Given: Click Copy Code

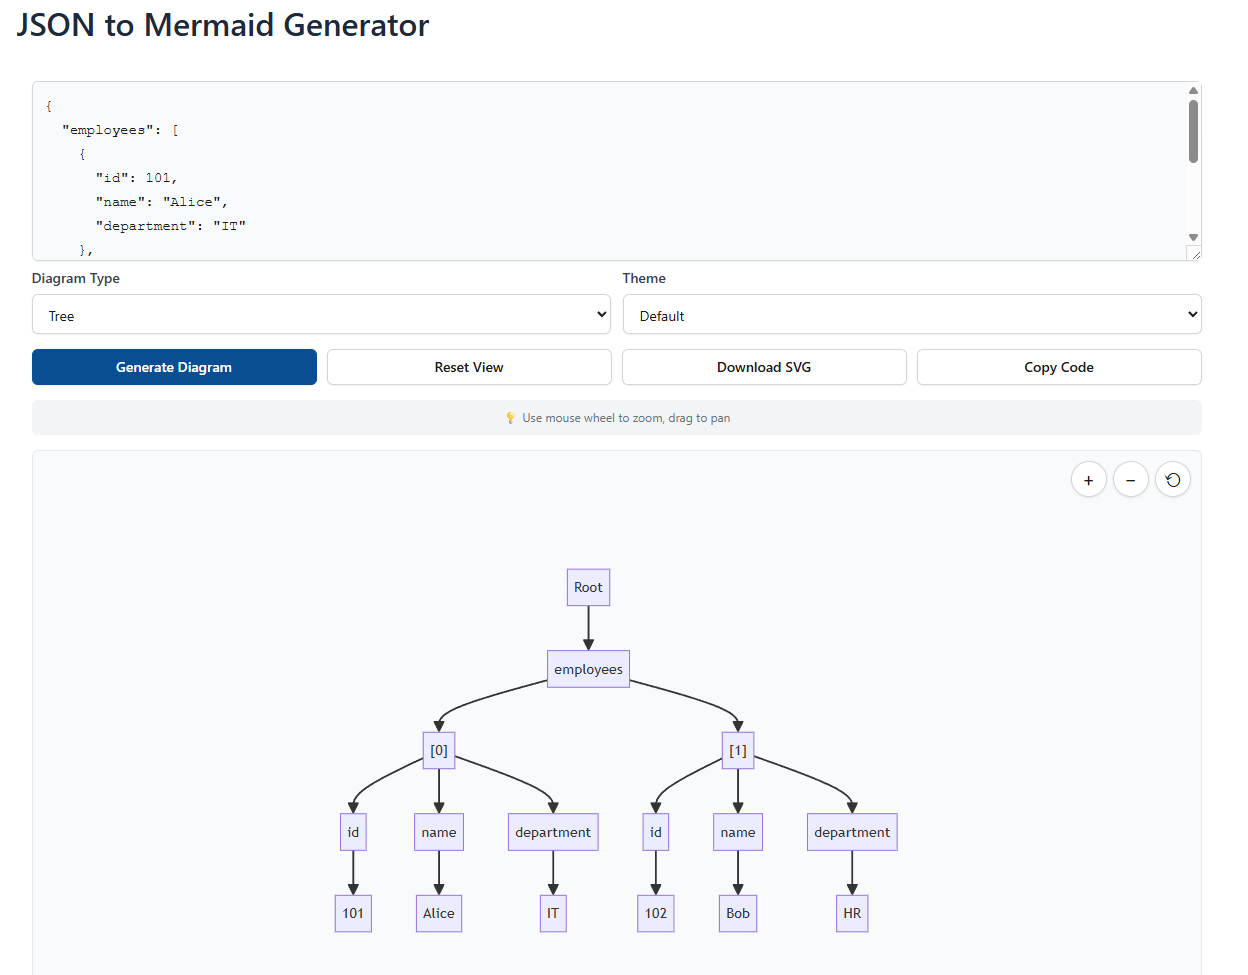Looking at the screenshot, I should pyautogui.click(x=1059, y=367).
